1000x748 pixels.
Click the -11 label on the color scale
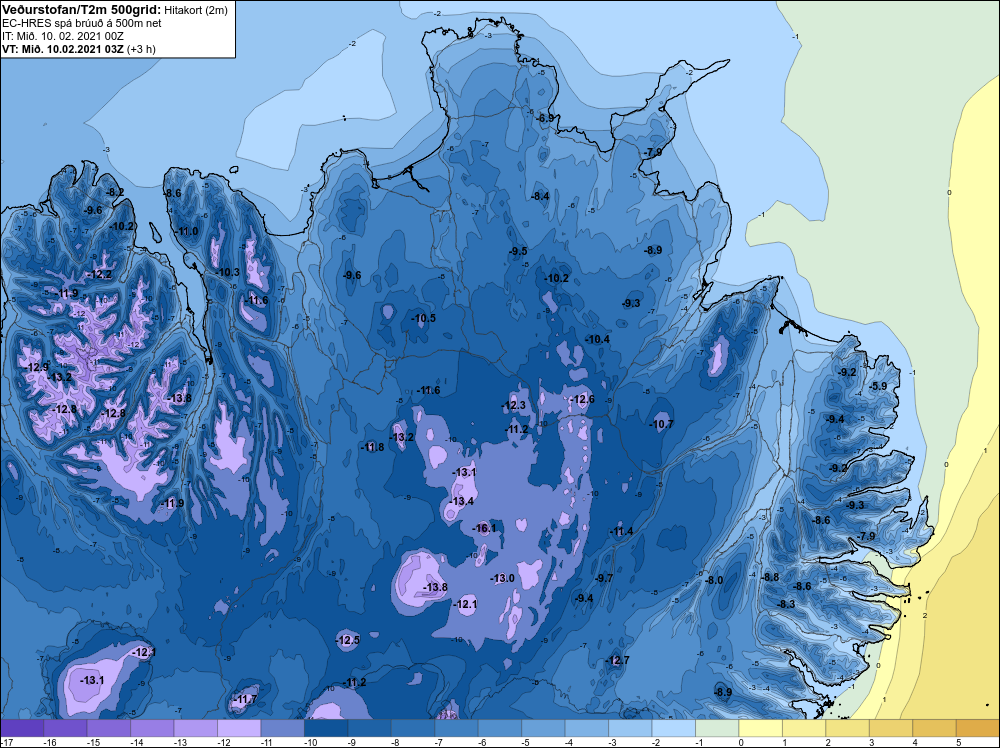(x=267, y=742)
